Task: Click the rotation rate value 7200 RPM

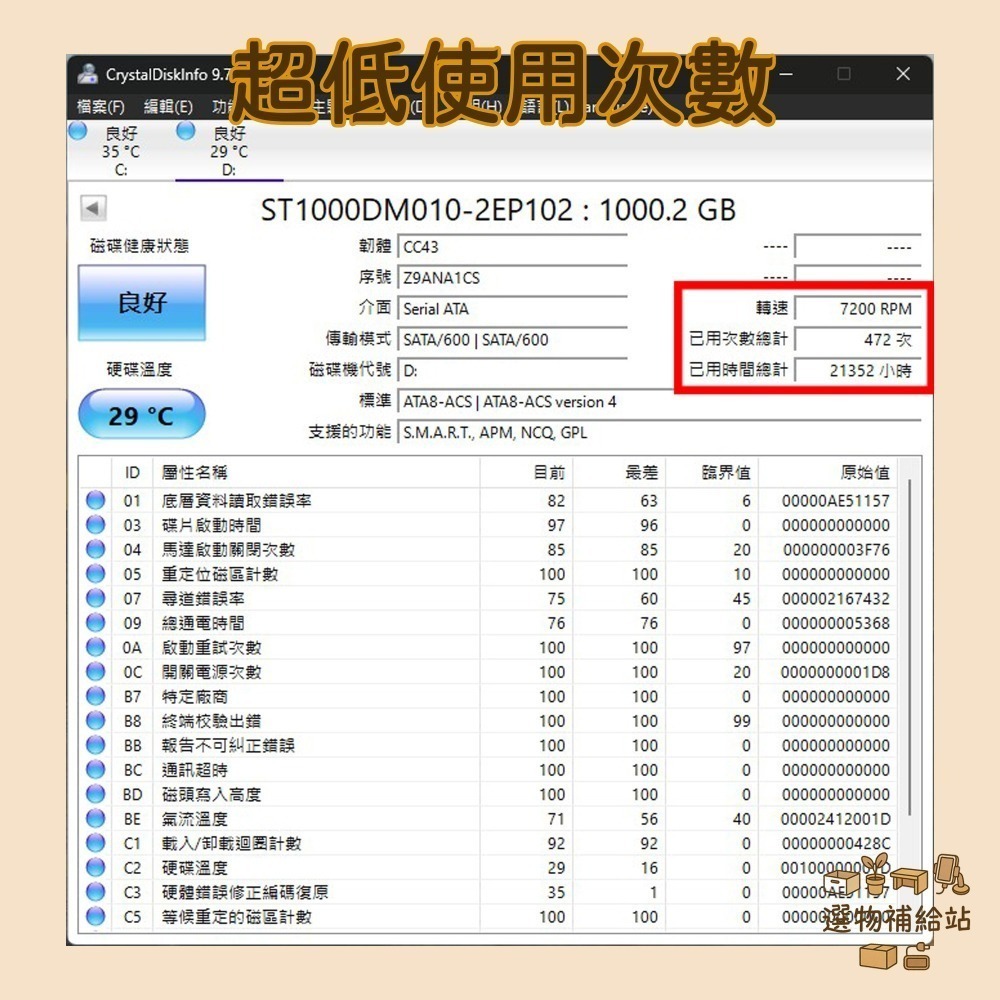Action: (858, 309)
